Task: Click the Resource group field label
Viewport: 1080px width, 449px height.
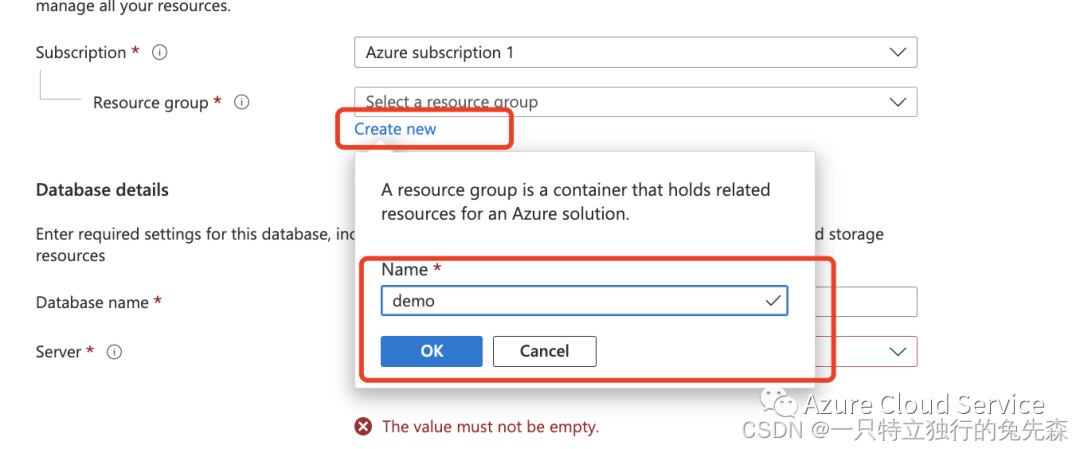Action: point(151,103)
